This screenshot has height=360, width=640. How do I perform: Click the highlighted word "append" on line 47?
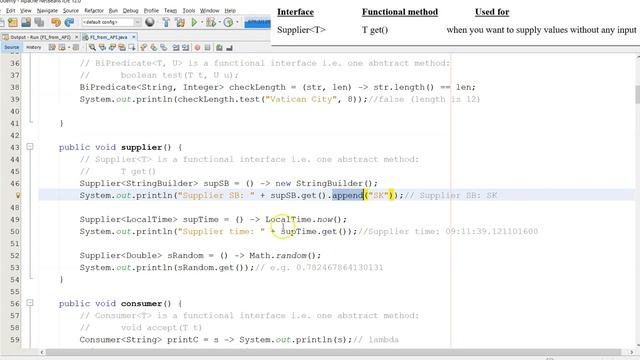point(347,195)
